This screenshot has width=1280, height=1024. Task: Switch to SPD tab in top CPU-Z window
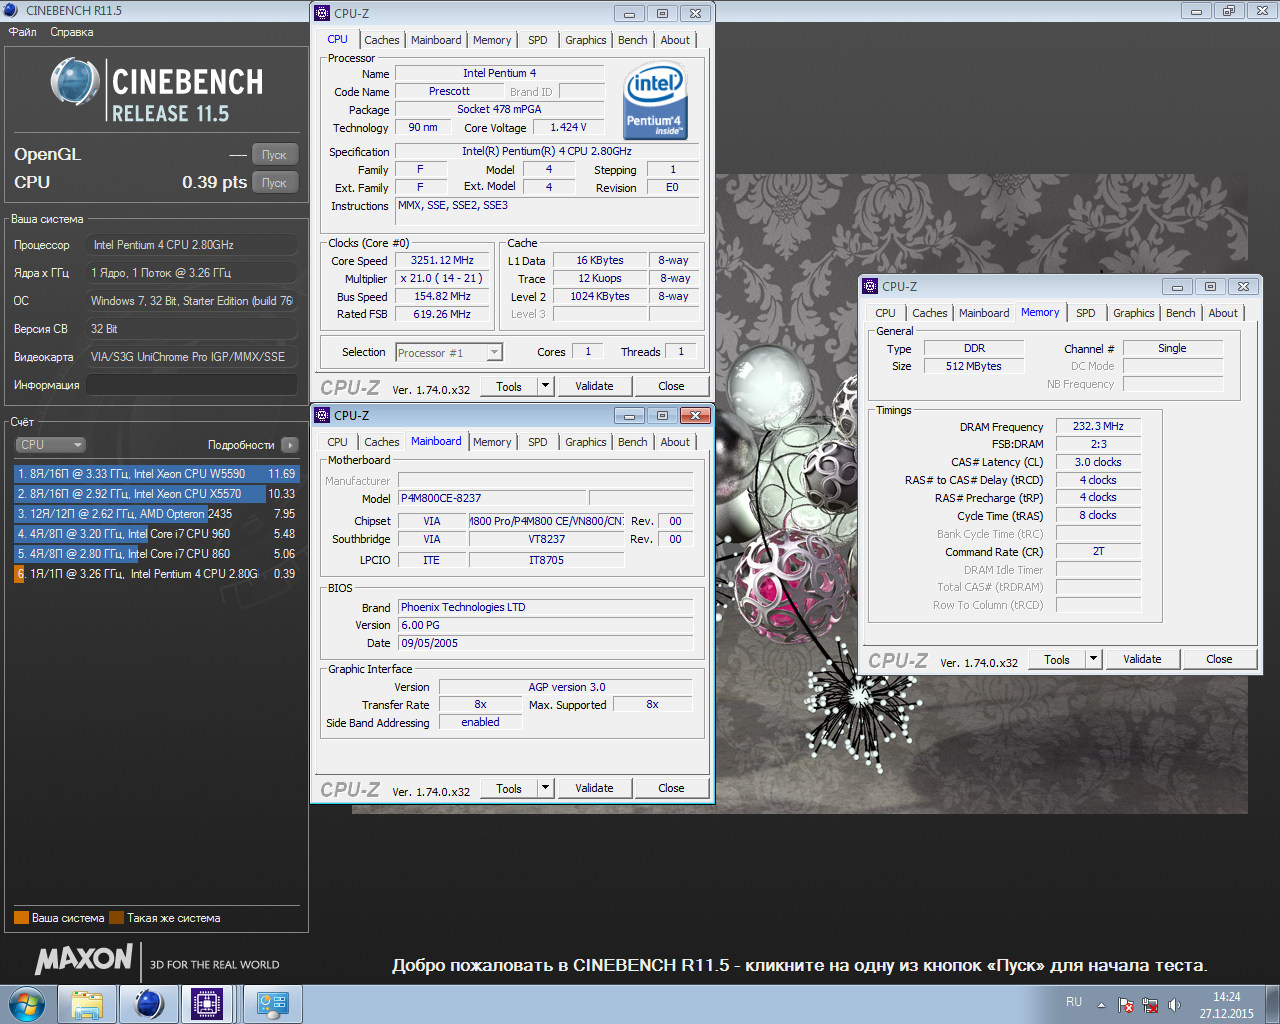pyautogui.click(x=538, y=40)
